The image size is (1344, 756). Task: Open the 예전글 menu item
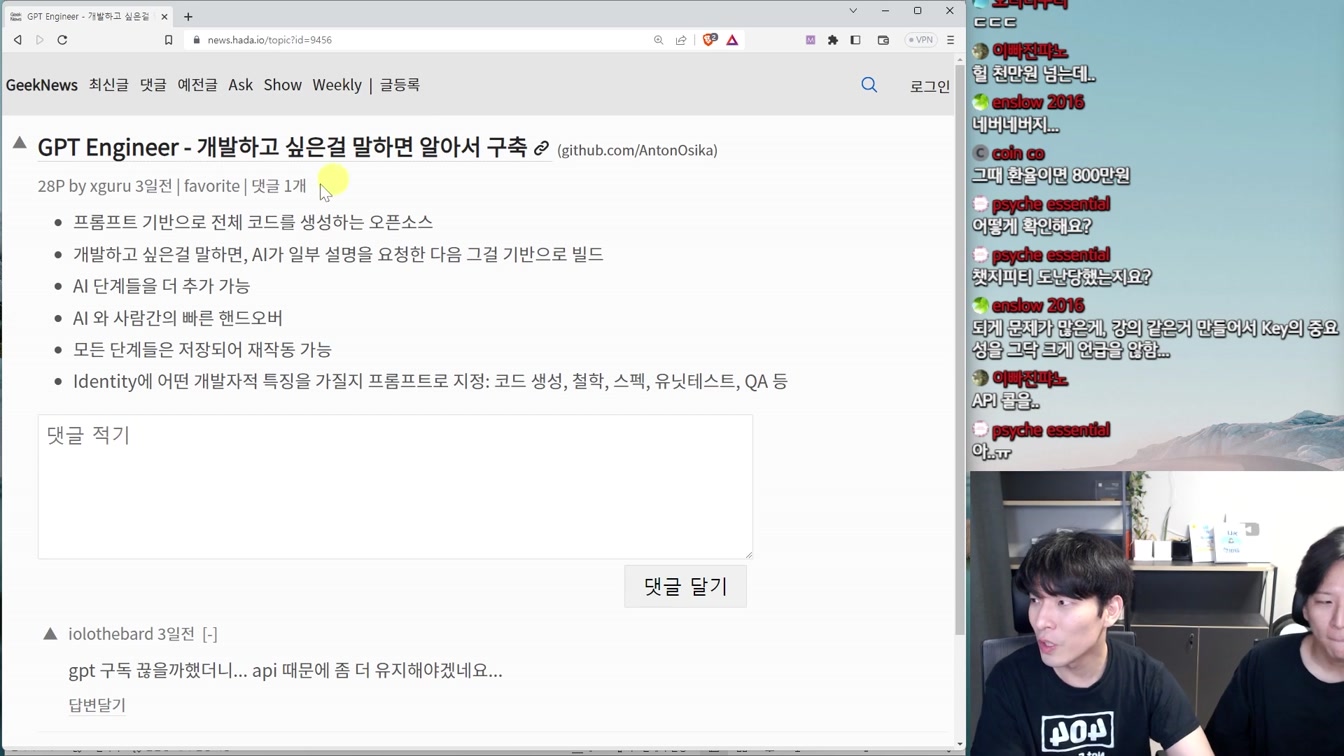(x=197, y=85)
